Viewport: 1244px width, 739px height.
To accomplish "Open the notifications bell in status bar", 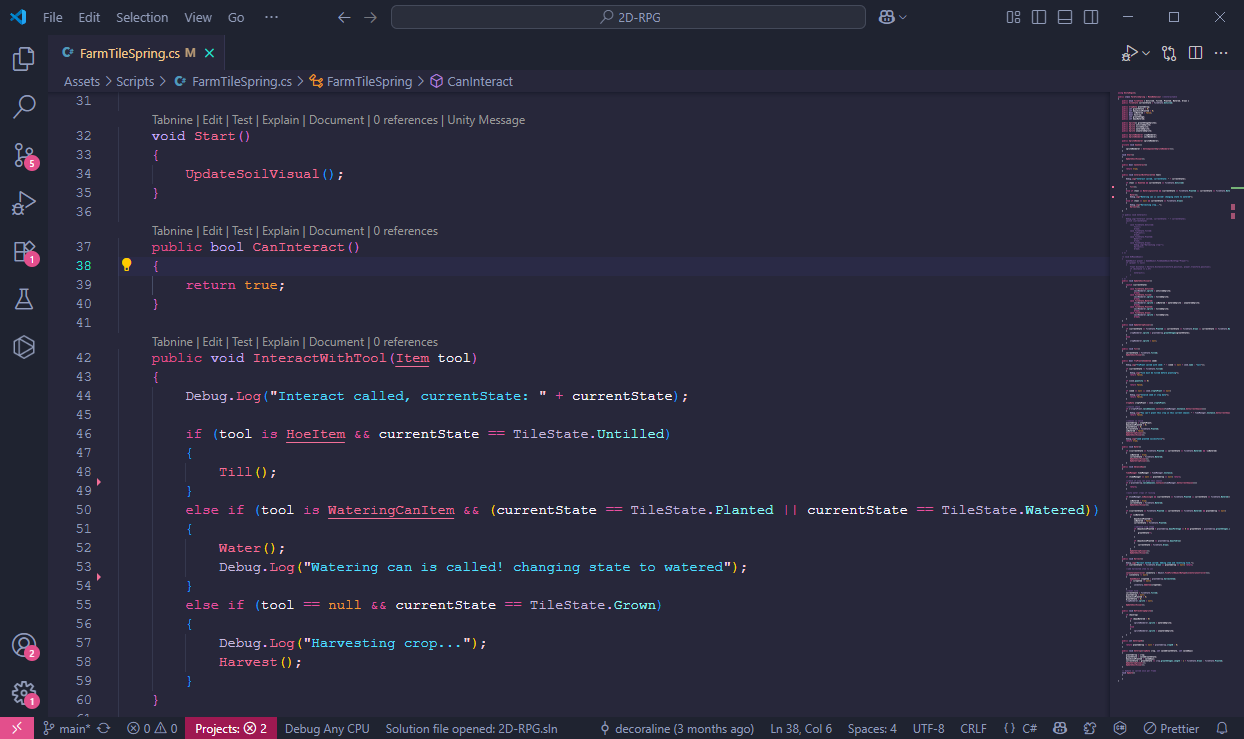I will click(1222, 729).
